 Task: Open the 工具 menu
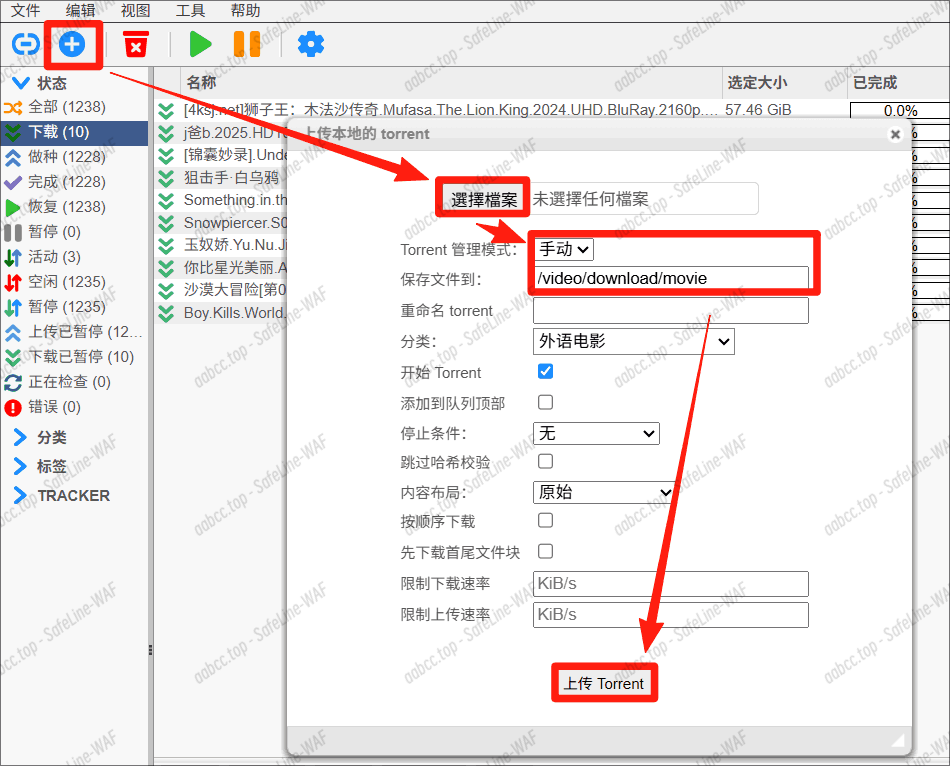[190, 10]
